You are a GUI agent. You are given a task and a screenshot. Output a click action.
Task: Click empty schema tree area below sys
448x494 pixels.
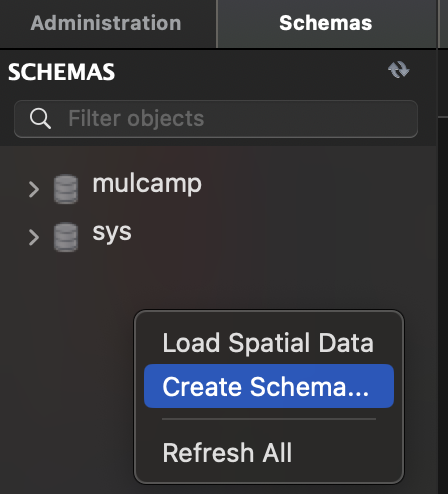[x=67, y=367]
